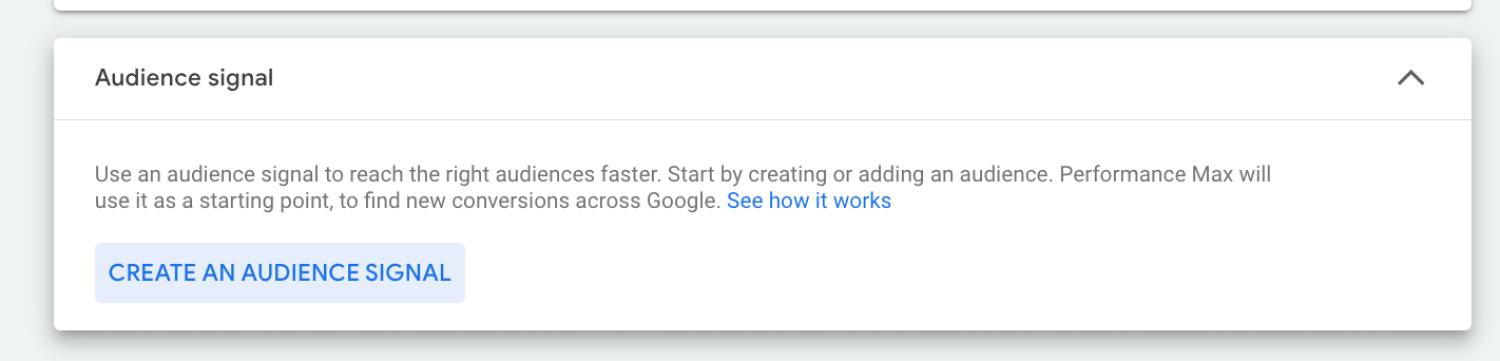Click the up-arrow icon in Audience signal header
Image resolution: width=1500 pixels, height=361 pixels.
coord(1410,78)
